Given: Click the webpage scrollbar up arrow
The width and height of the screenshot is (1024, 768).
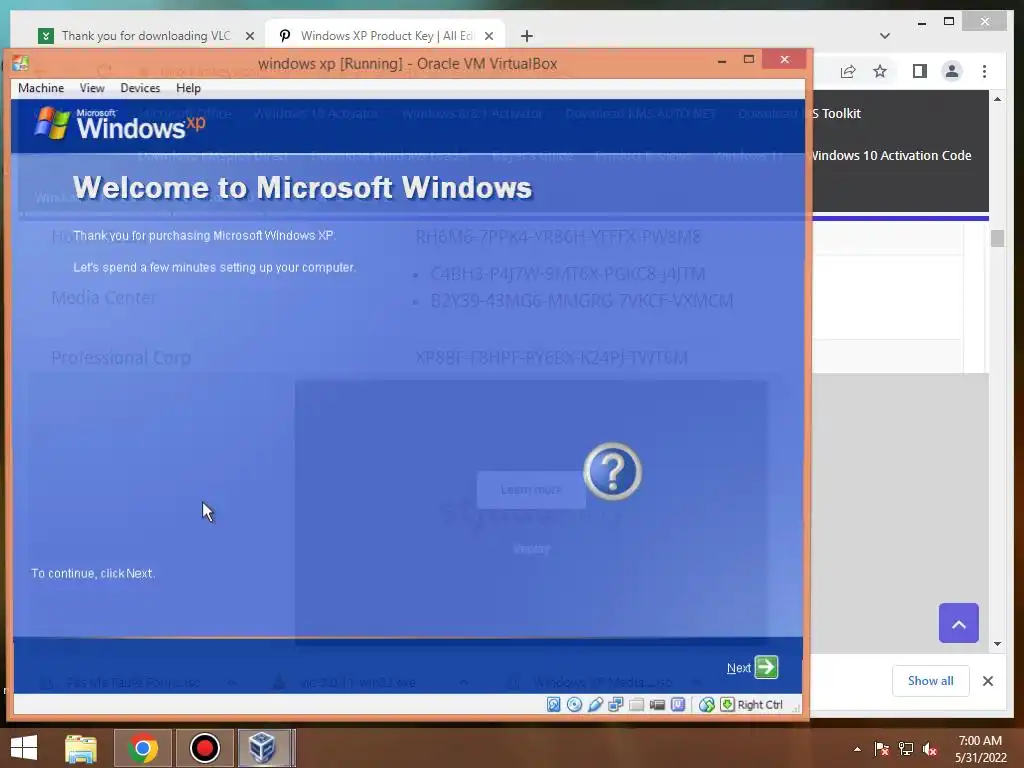Looking at the screenshot, I should click(x=997, y=99).
